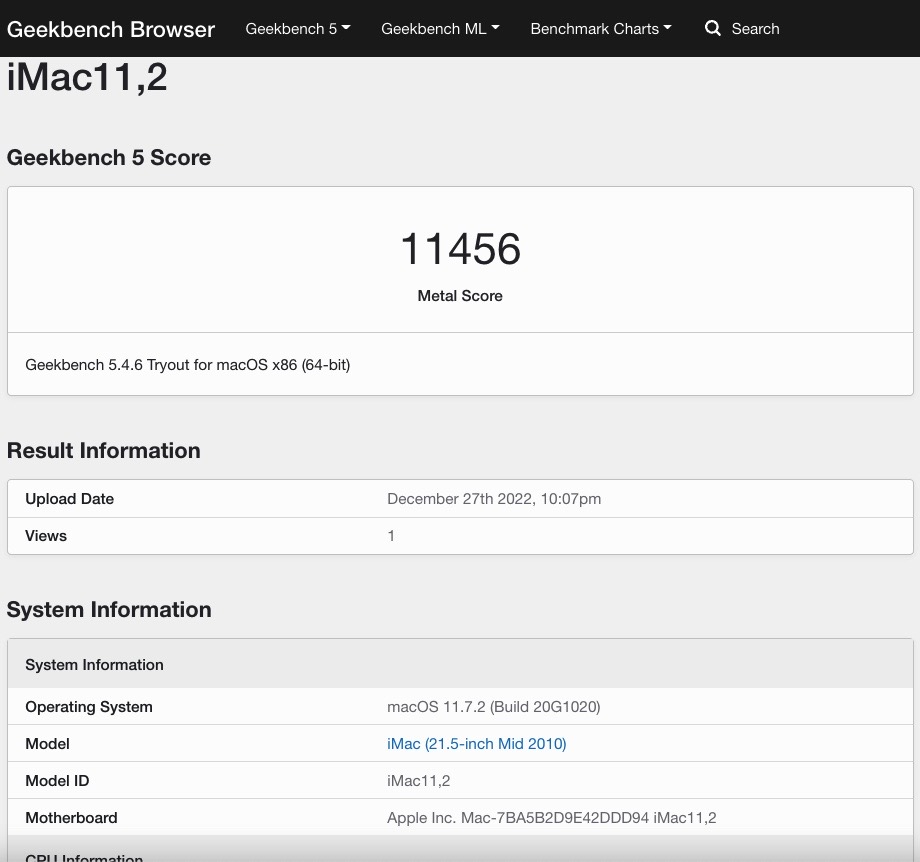Go to Geekbench Browser home
920x862 pixels.
(111, 29)
